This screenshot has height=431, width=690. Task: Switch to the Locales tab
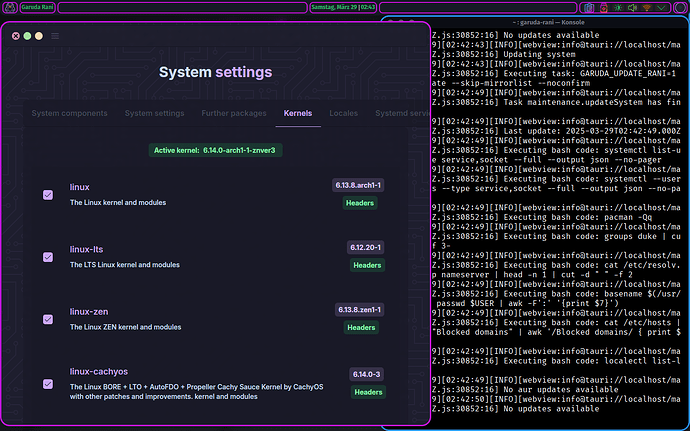click(344, 113)
